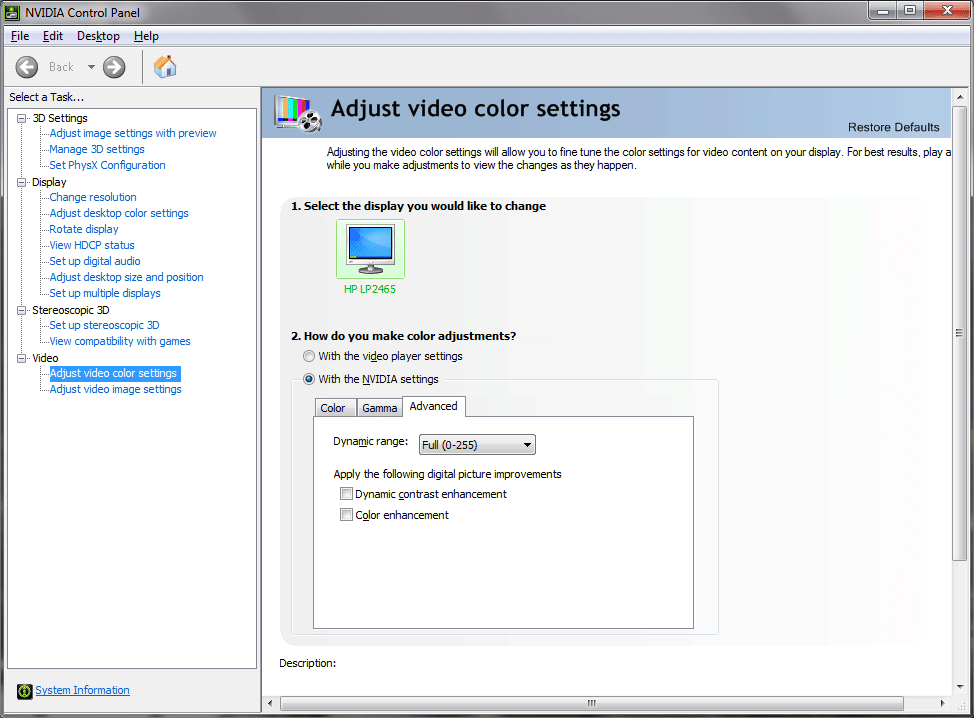Screen dimensions: 974x718
Task: Select the HP LP2465 monitor icon
Action: 370,249
